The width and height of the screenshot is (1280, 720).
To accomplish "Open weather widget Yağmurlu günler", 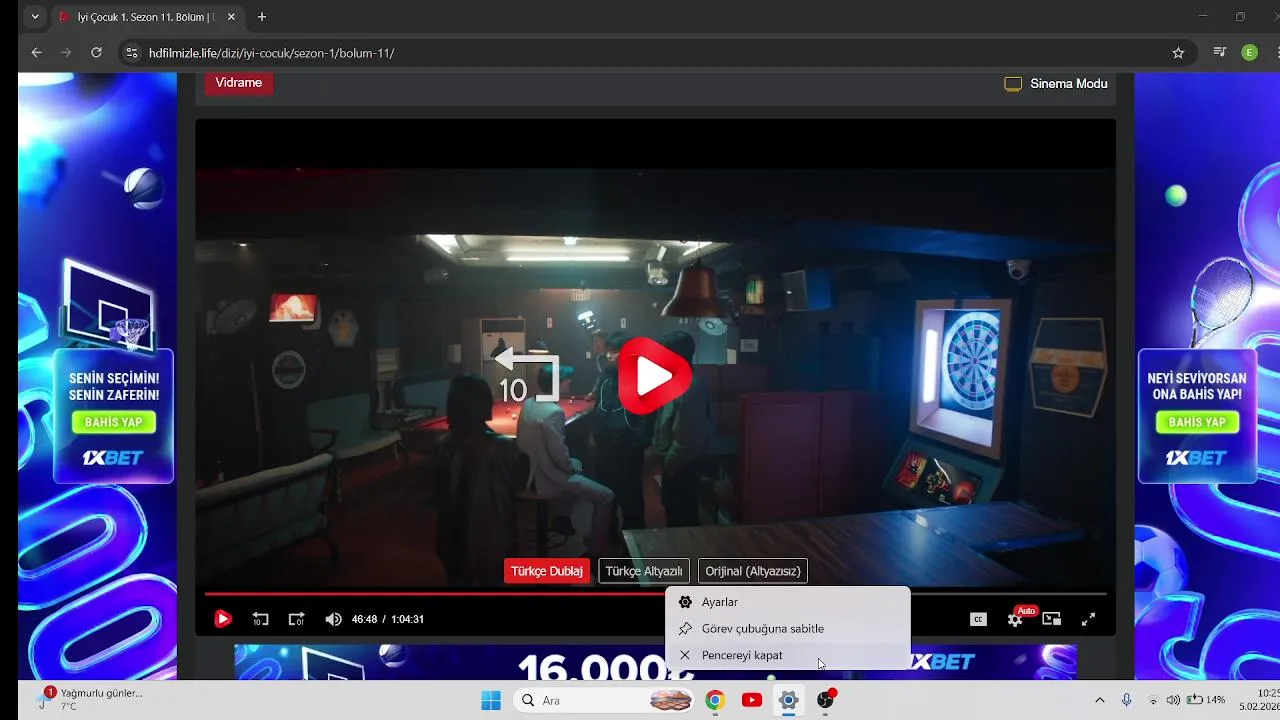I will point(90,699).
